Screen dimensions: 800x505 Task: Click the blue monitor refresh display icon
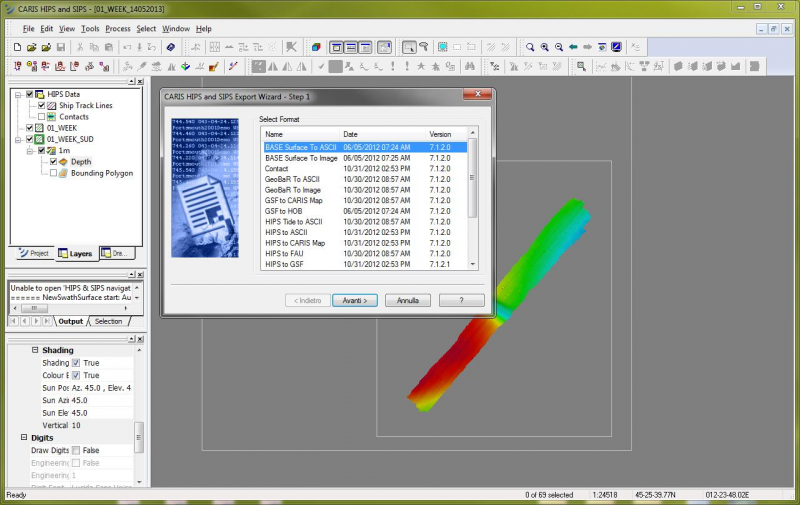[616, 47]
